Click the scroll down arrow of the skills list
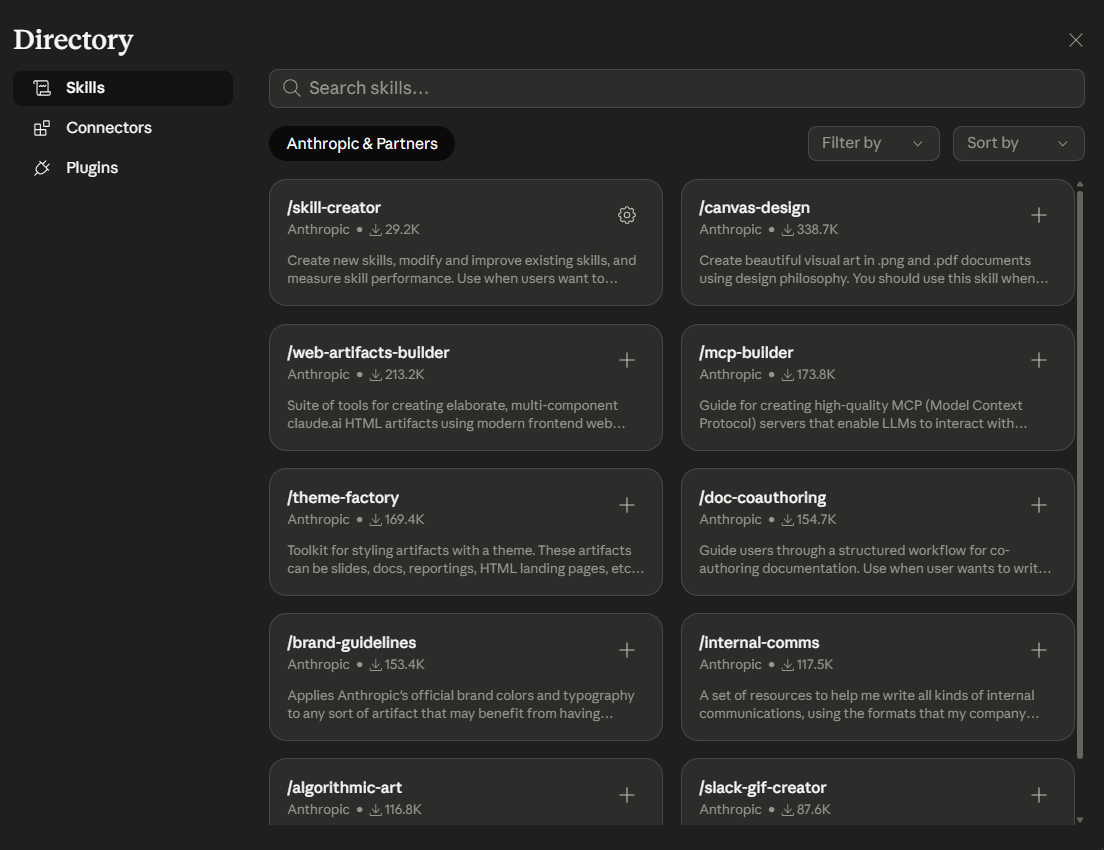1104x850 pixels. tap(1080, 820)
